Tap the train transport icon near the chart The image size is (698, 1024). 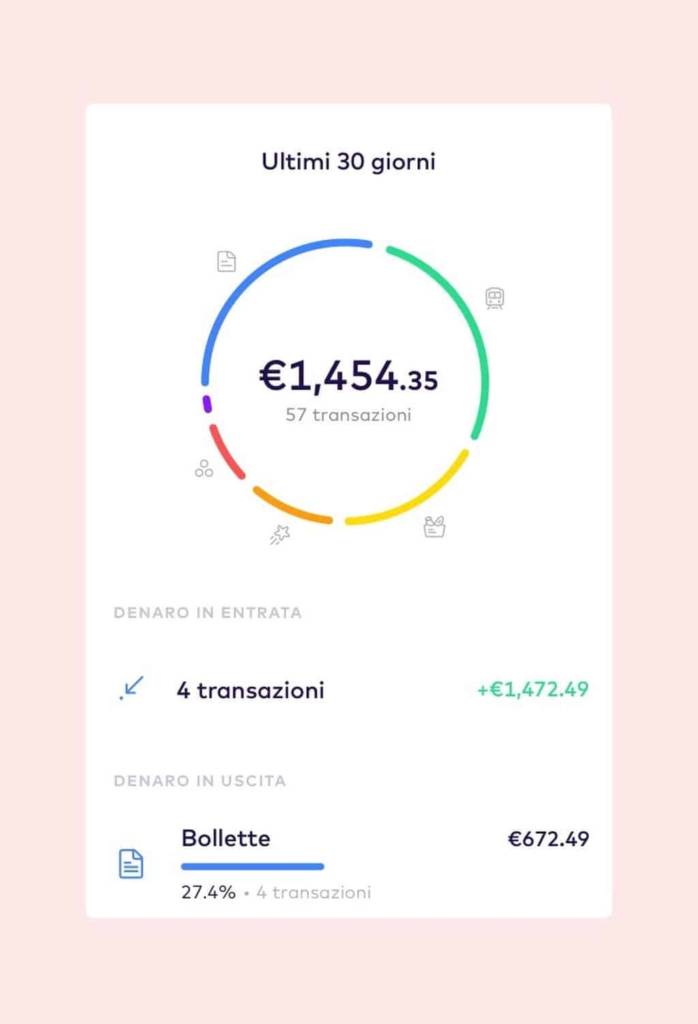(x=495, y=298)
